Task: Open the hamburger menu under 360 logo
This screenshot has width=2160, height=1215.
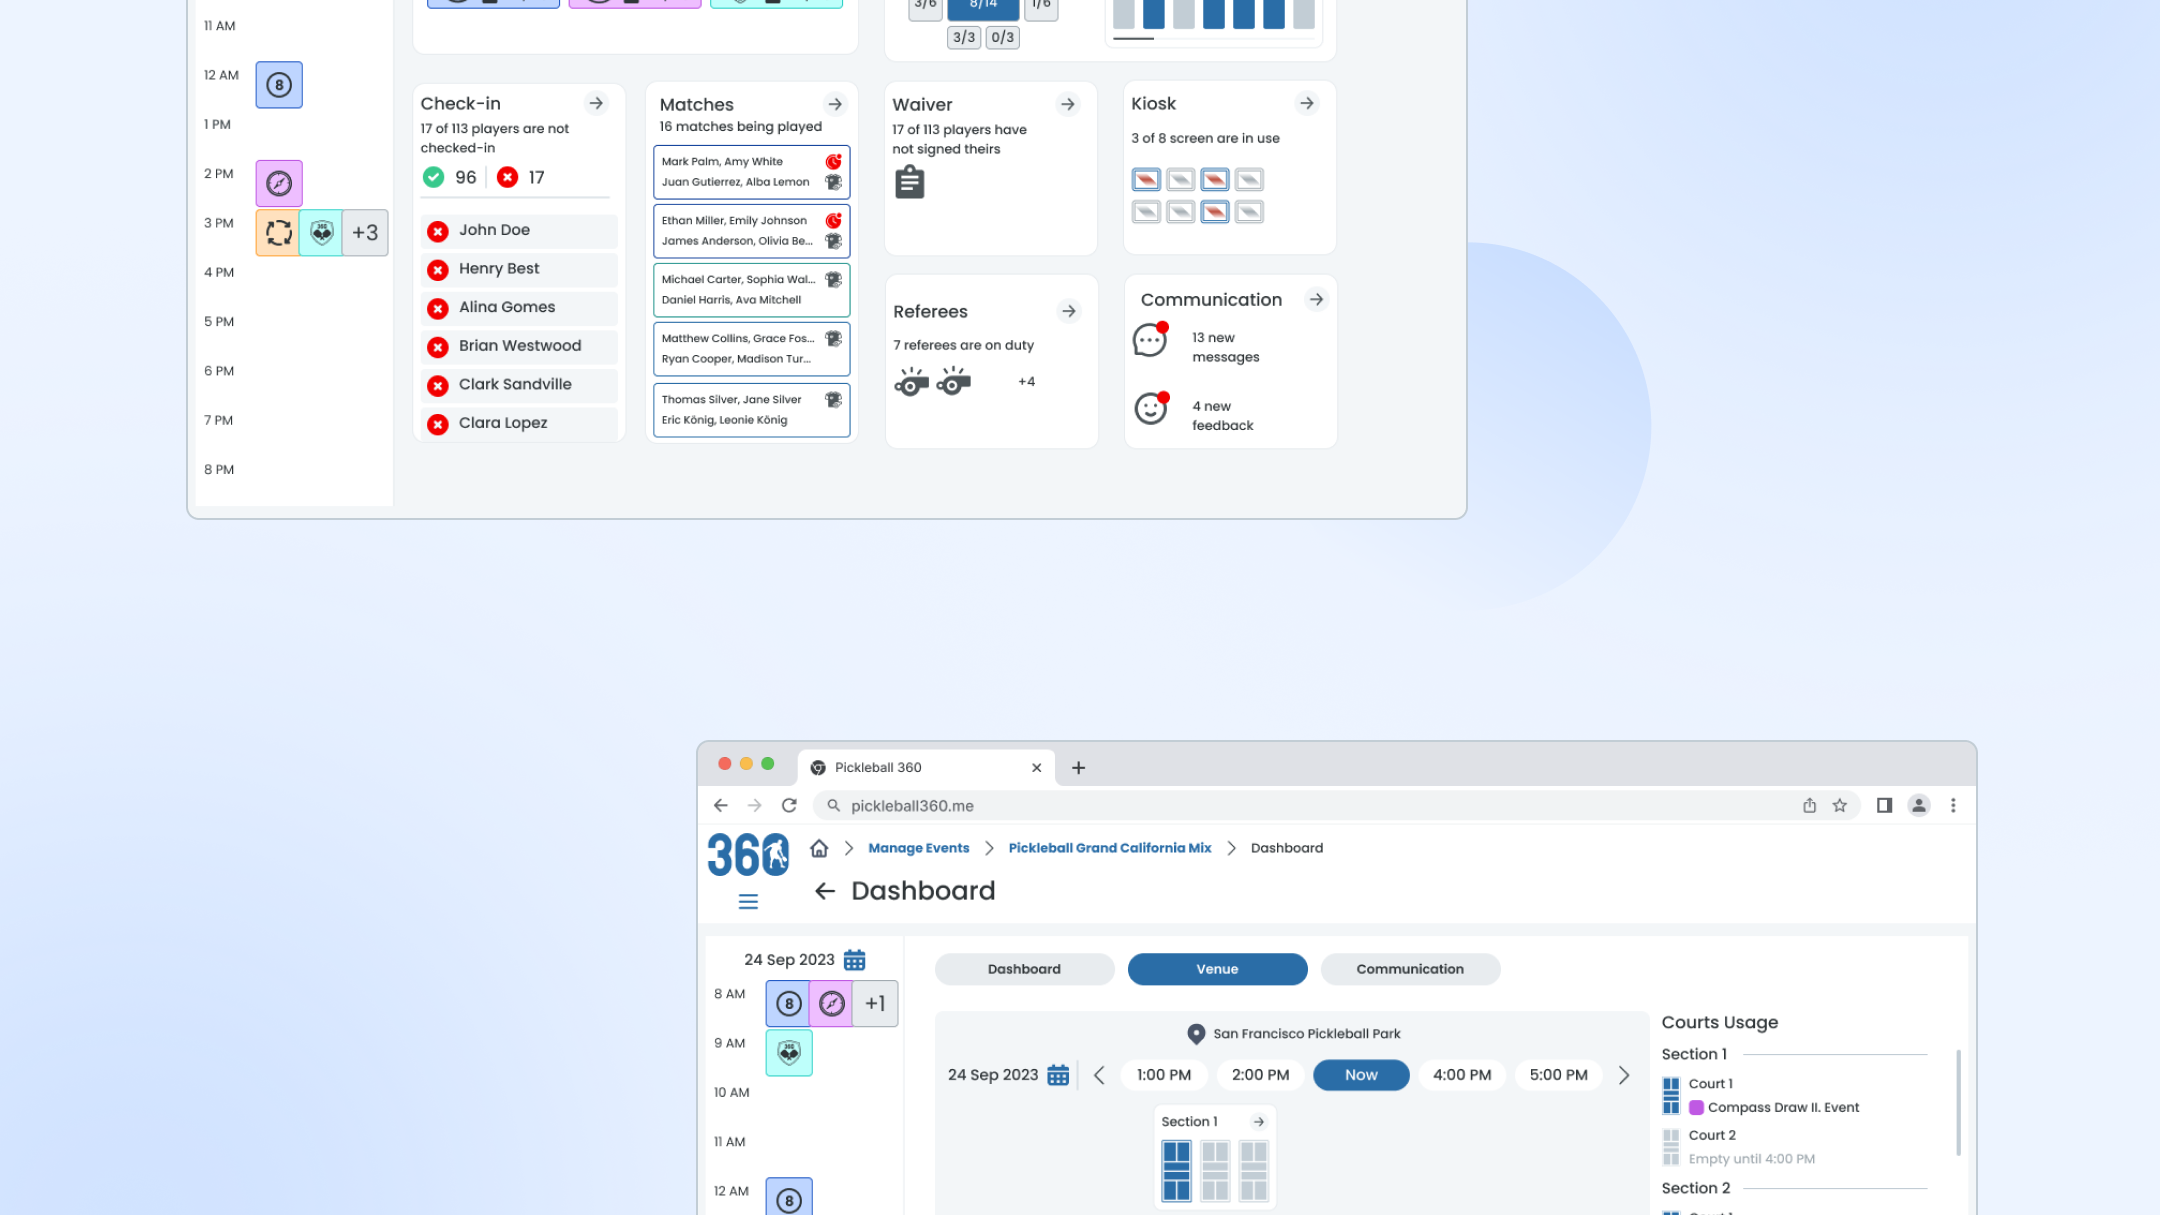Action: 748,902
